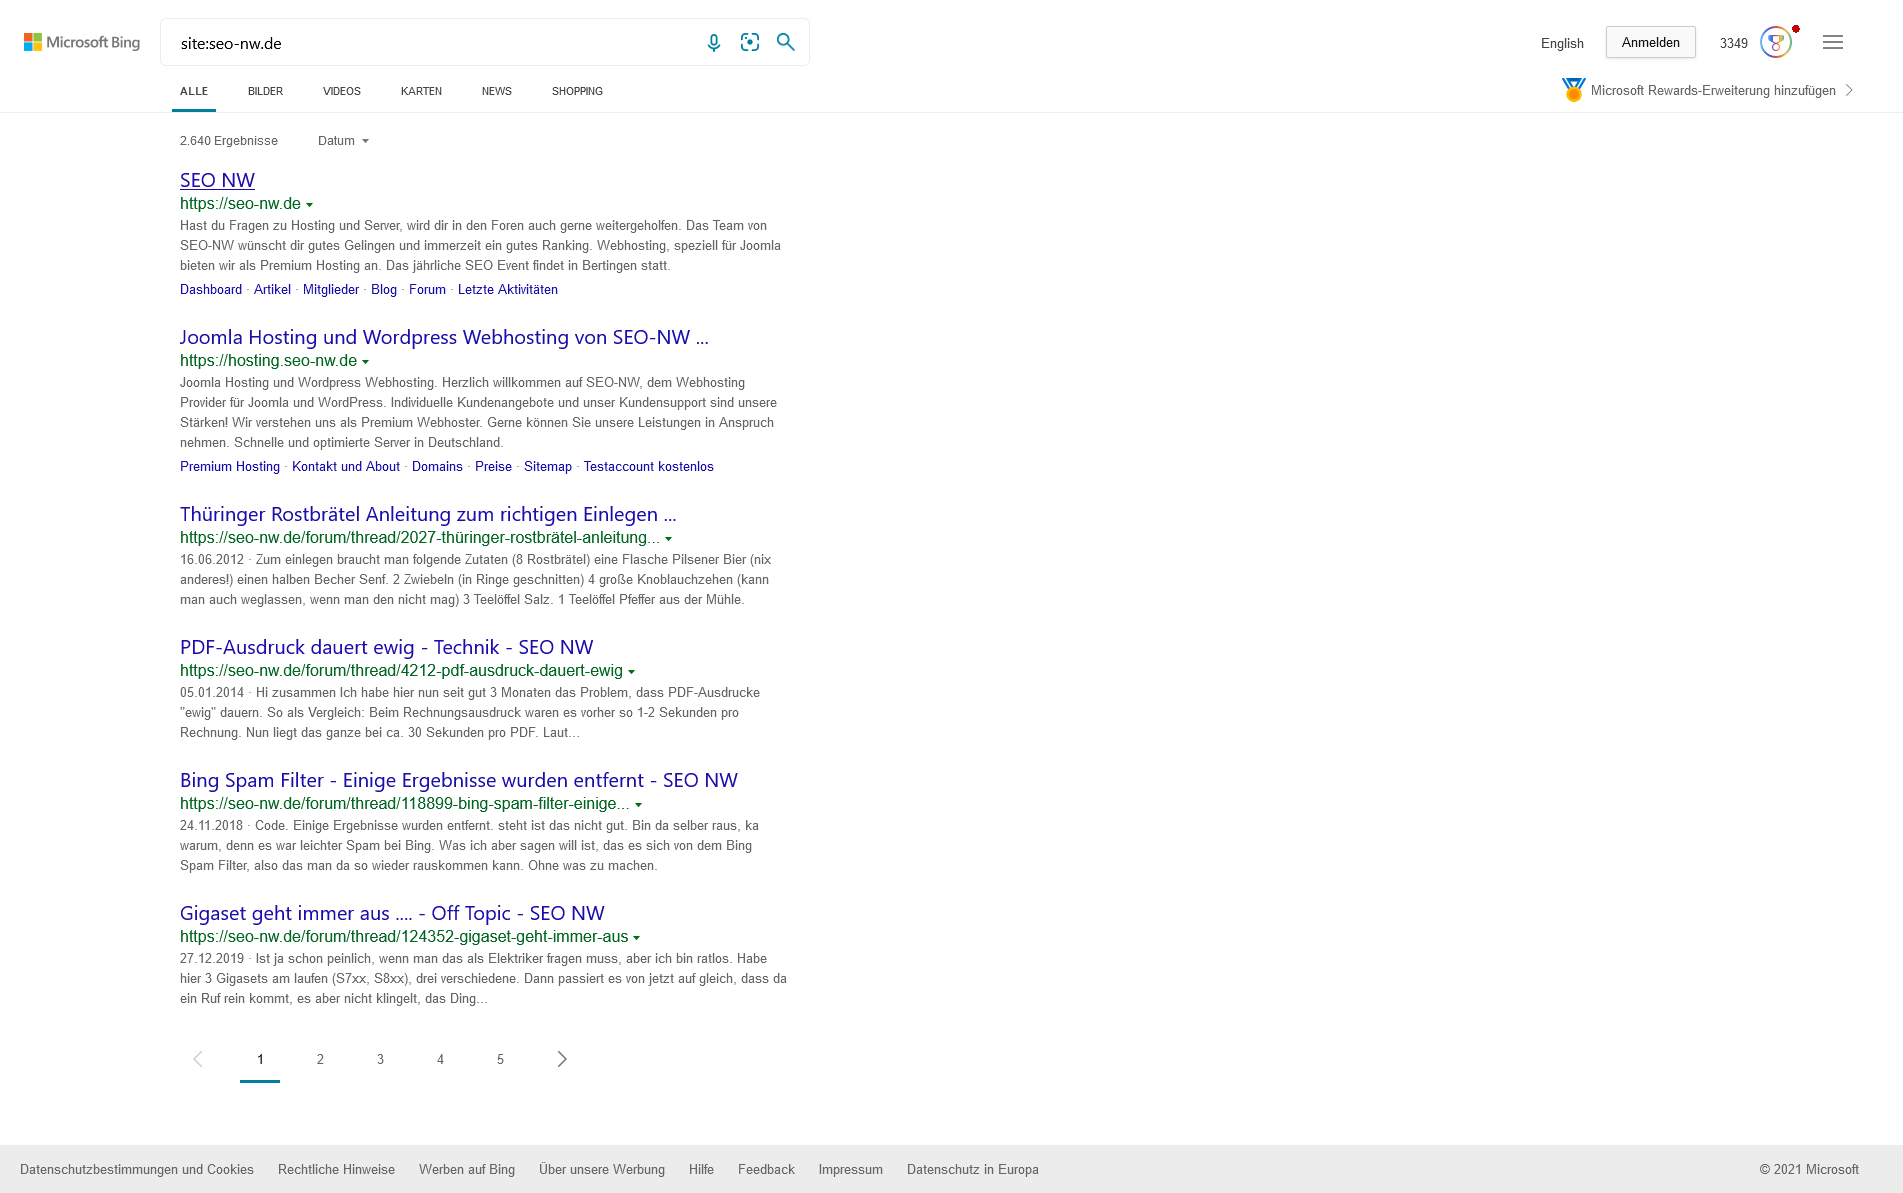Click the Sitemap sitelink
Image resolution: width=1903 pixels, height=1193 pixels.
(x=548, y=466)
